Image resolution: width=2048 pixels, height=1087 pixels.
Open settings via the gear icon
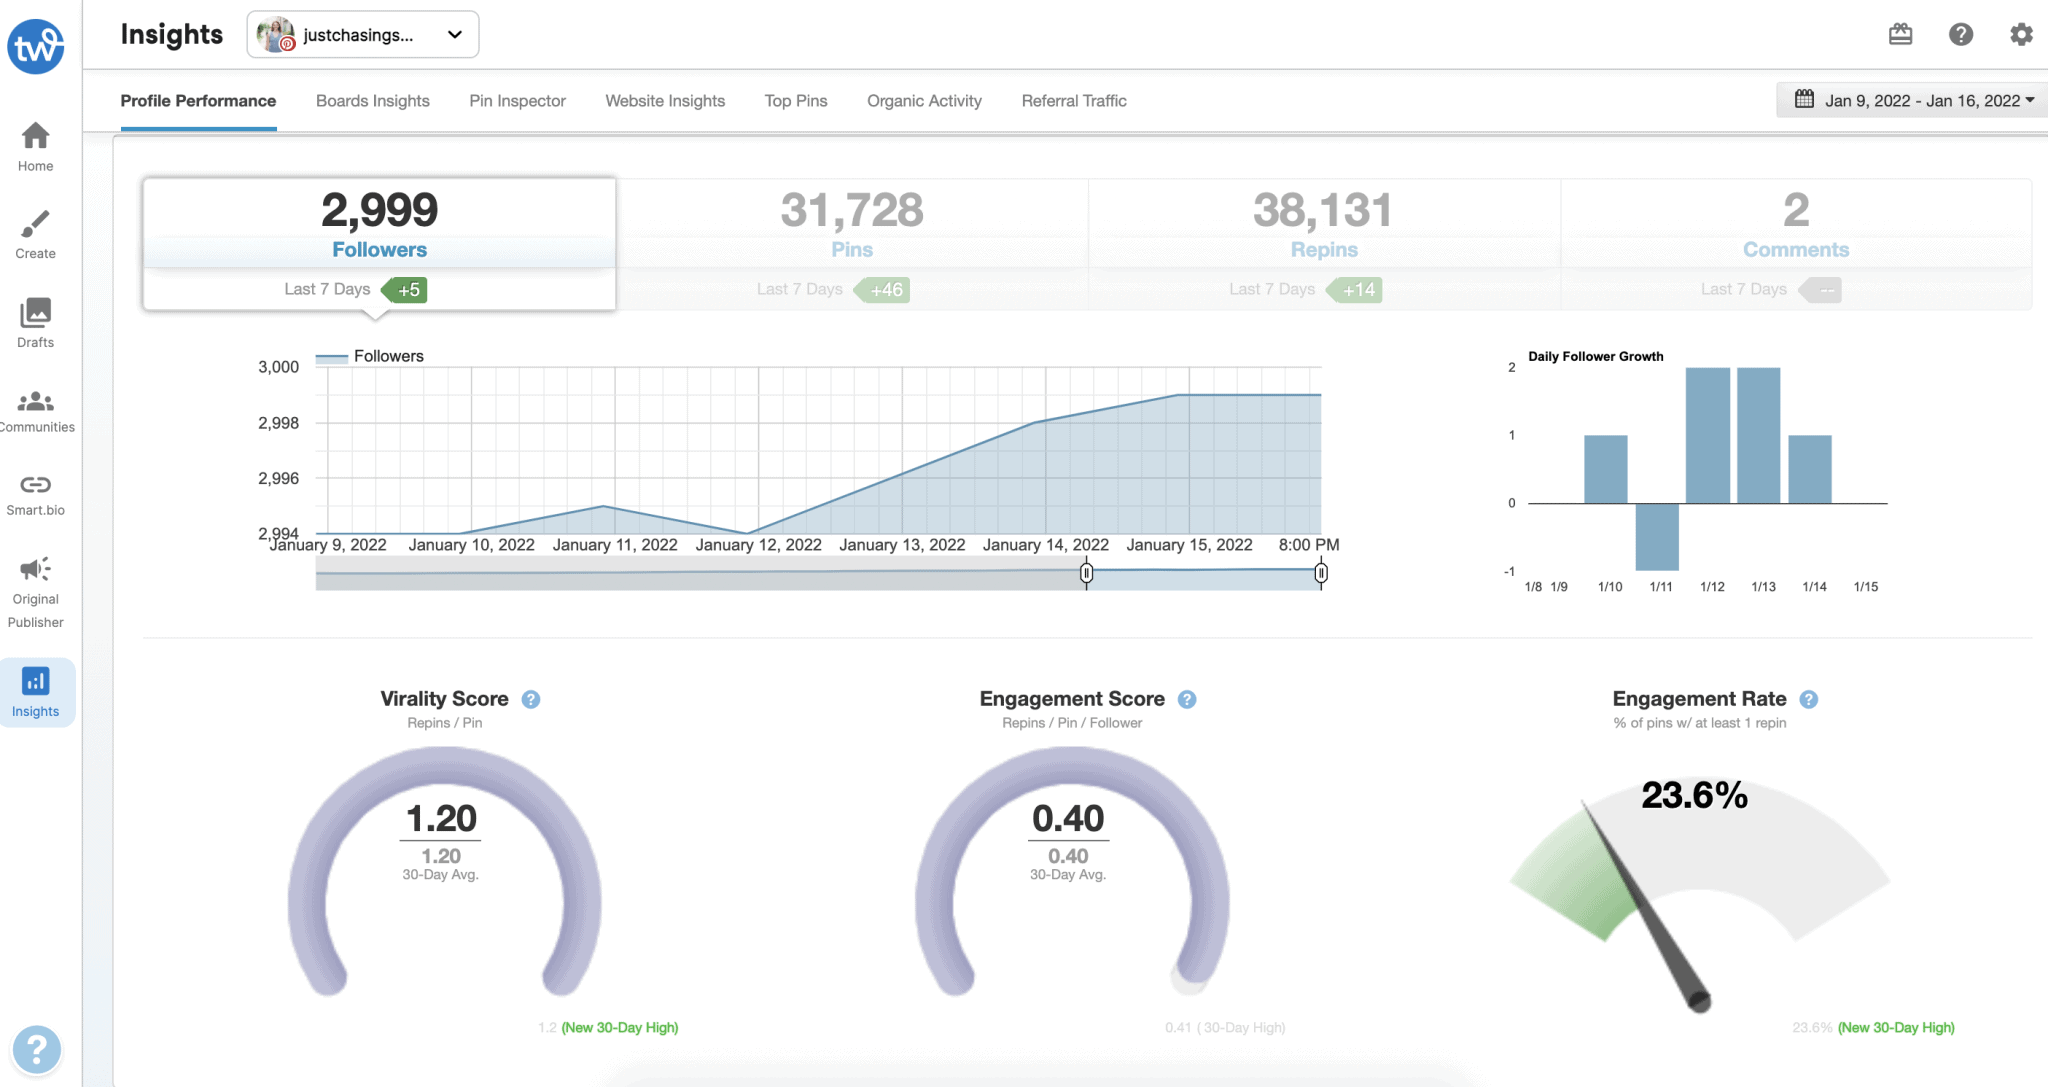pos(2021,33)
